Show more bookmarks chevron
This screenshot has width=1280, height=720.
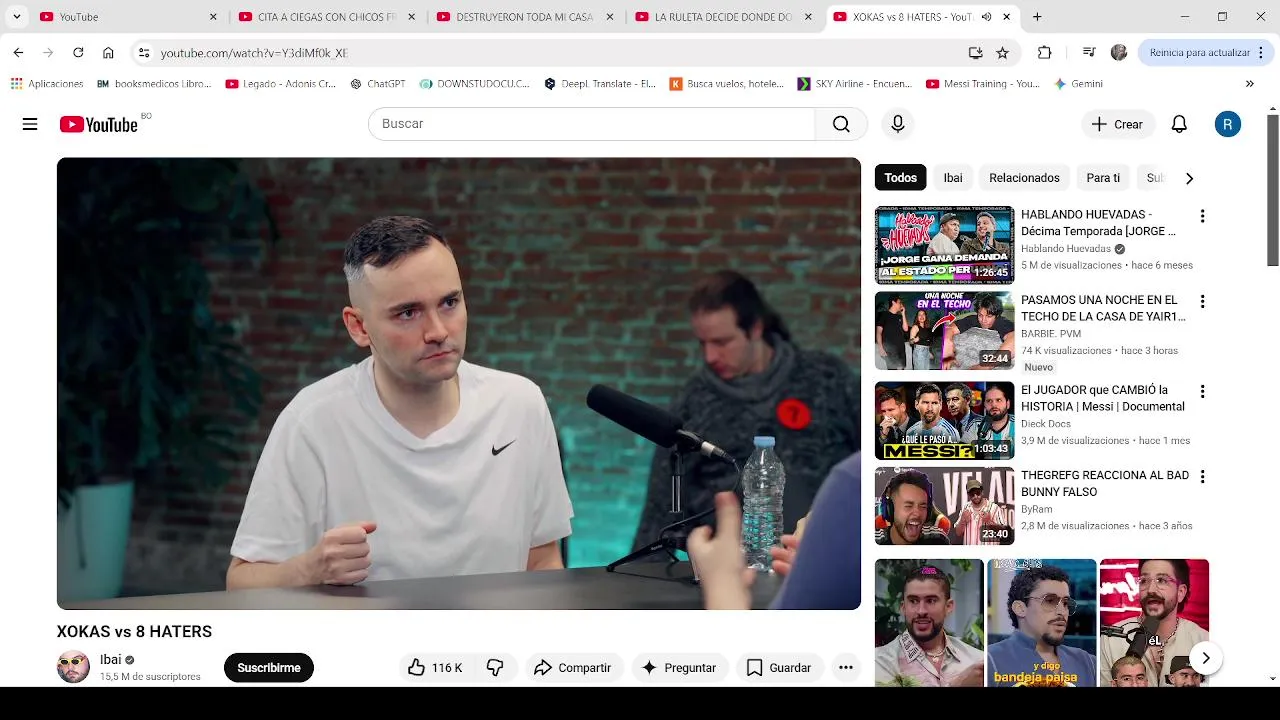click(1249, 84)
